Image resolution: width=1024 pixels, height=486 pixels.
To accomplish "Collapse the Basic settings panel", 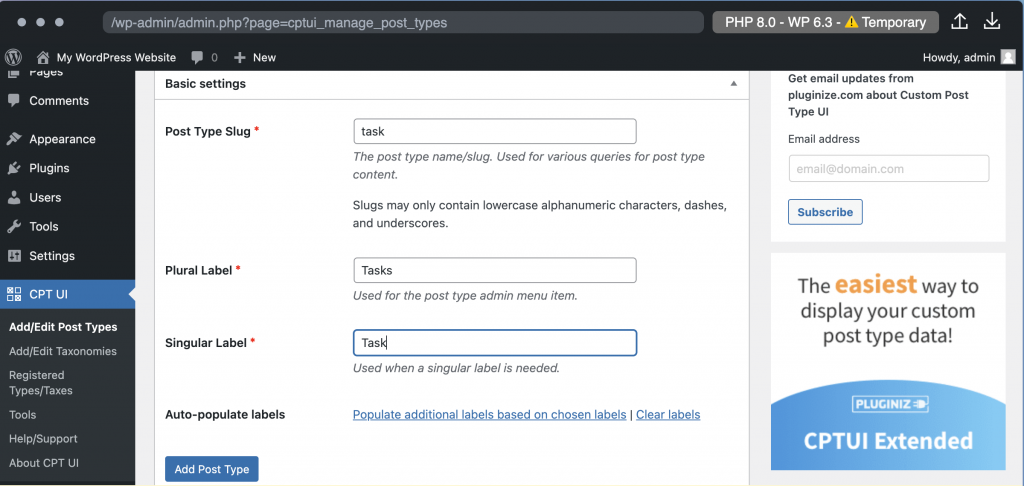I will [734, 84].
